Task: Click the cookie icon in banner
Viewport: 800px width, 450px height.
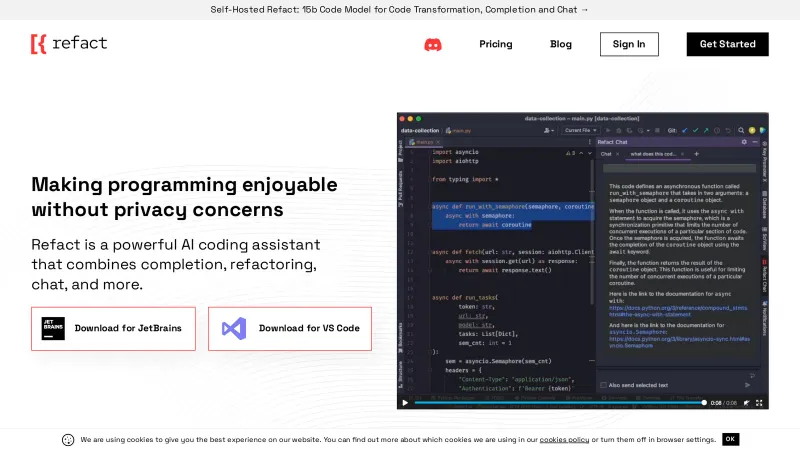Action: click(x=68, y=439)
